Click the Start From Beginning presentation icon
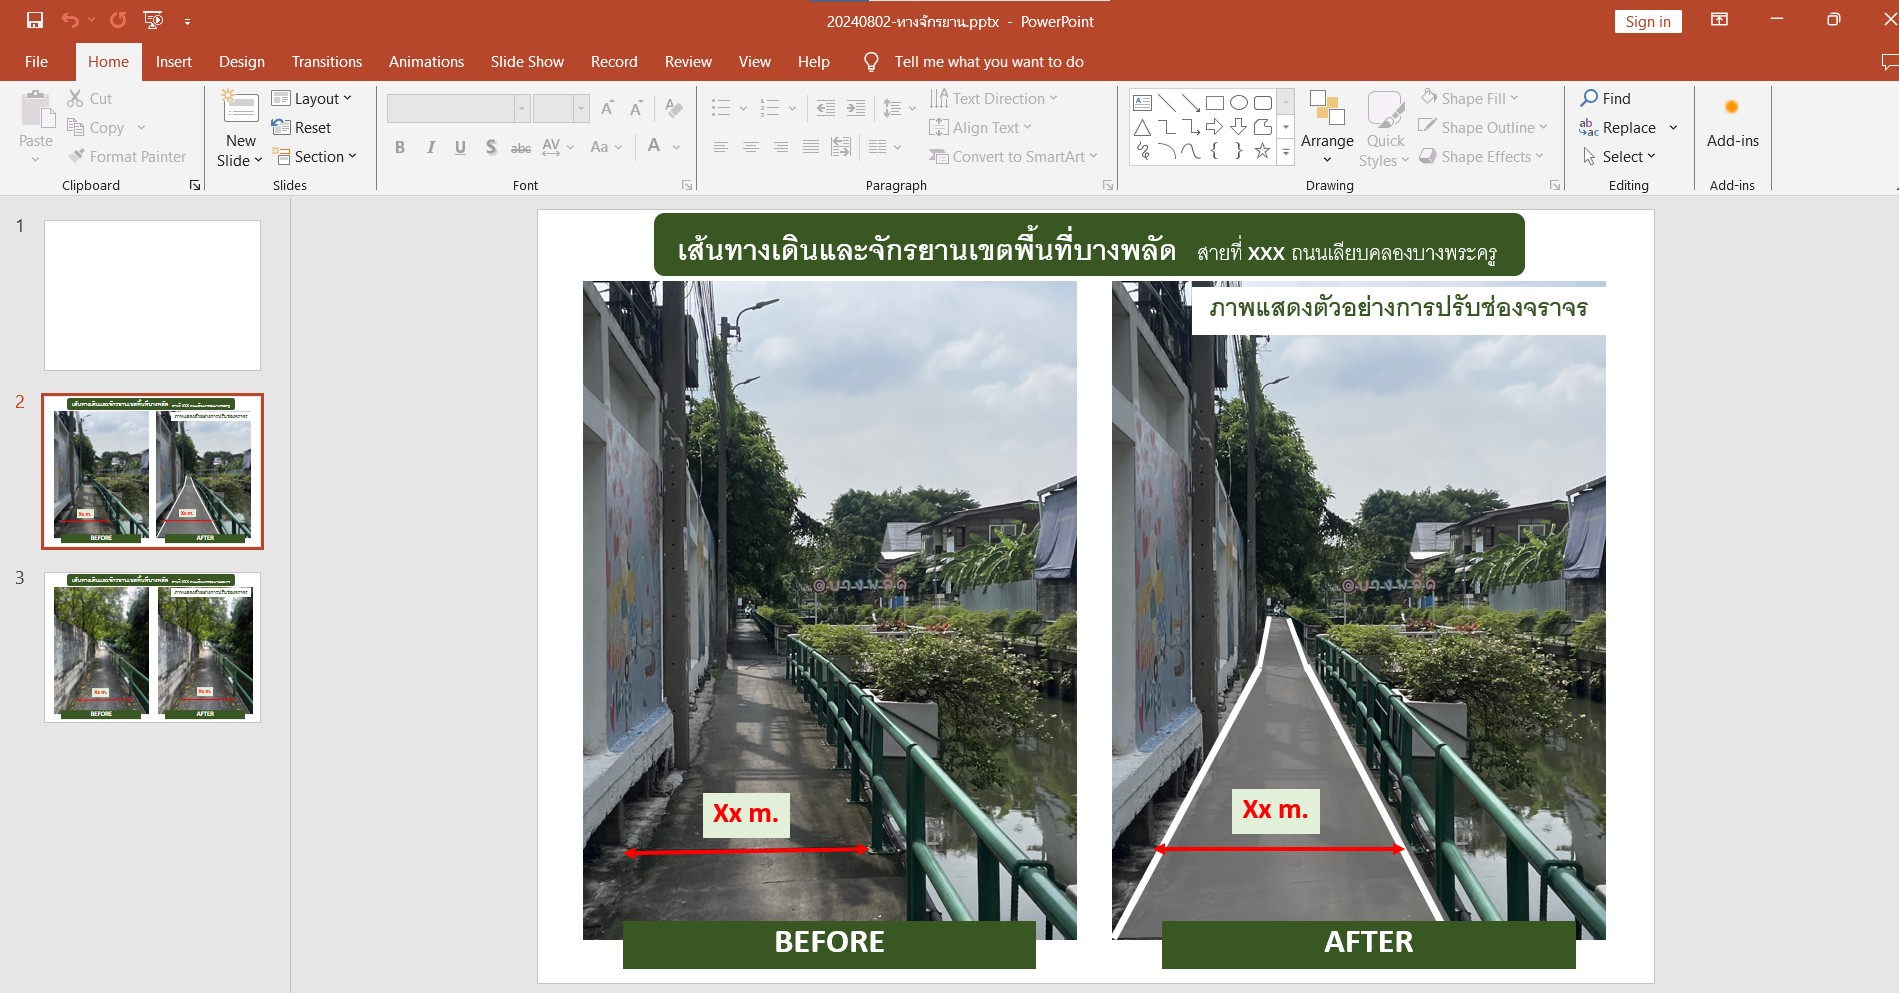The image size is (1899, 993). coord(153,20)
